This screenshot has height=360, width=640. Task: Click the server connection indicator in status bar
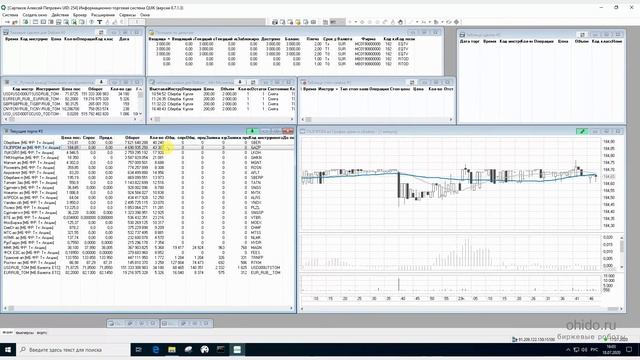point(534,339)
